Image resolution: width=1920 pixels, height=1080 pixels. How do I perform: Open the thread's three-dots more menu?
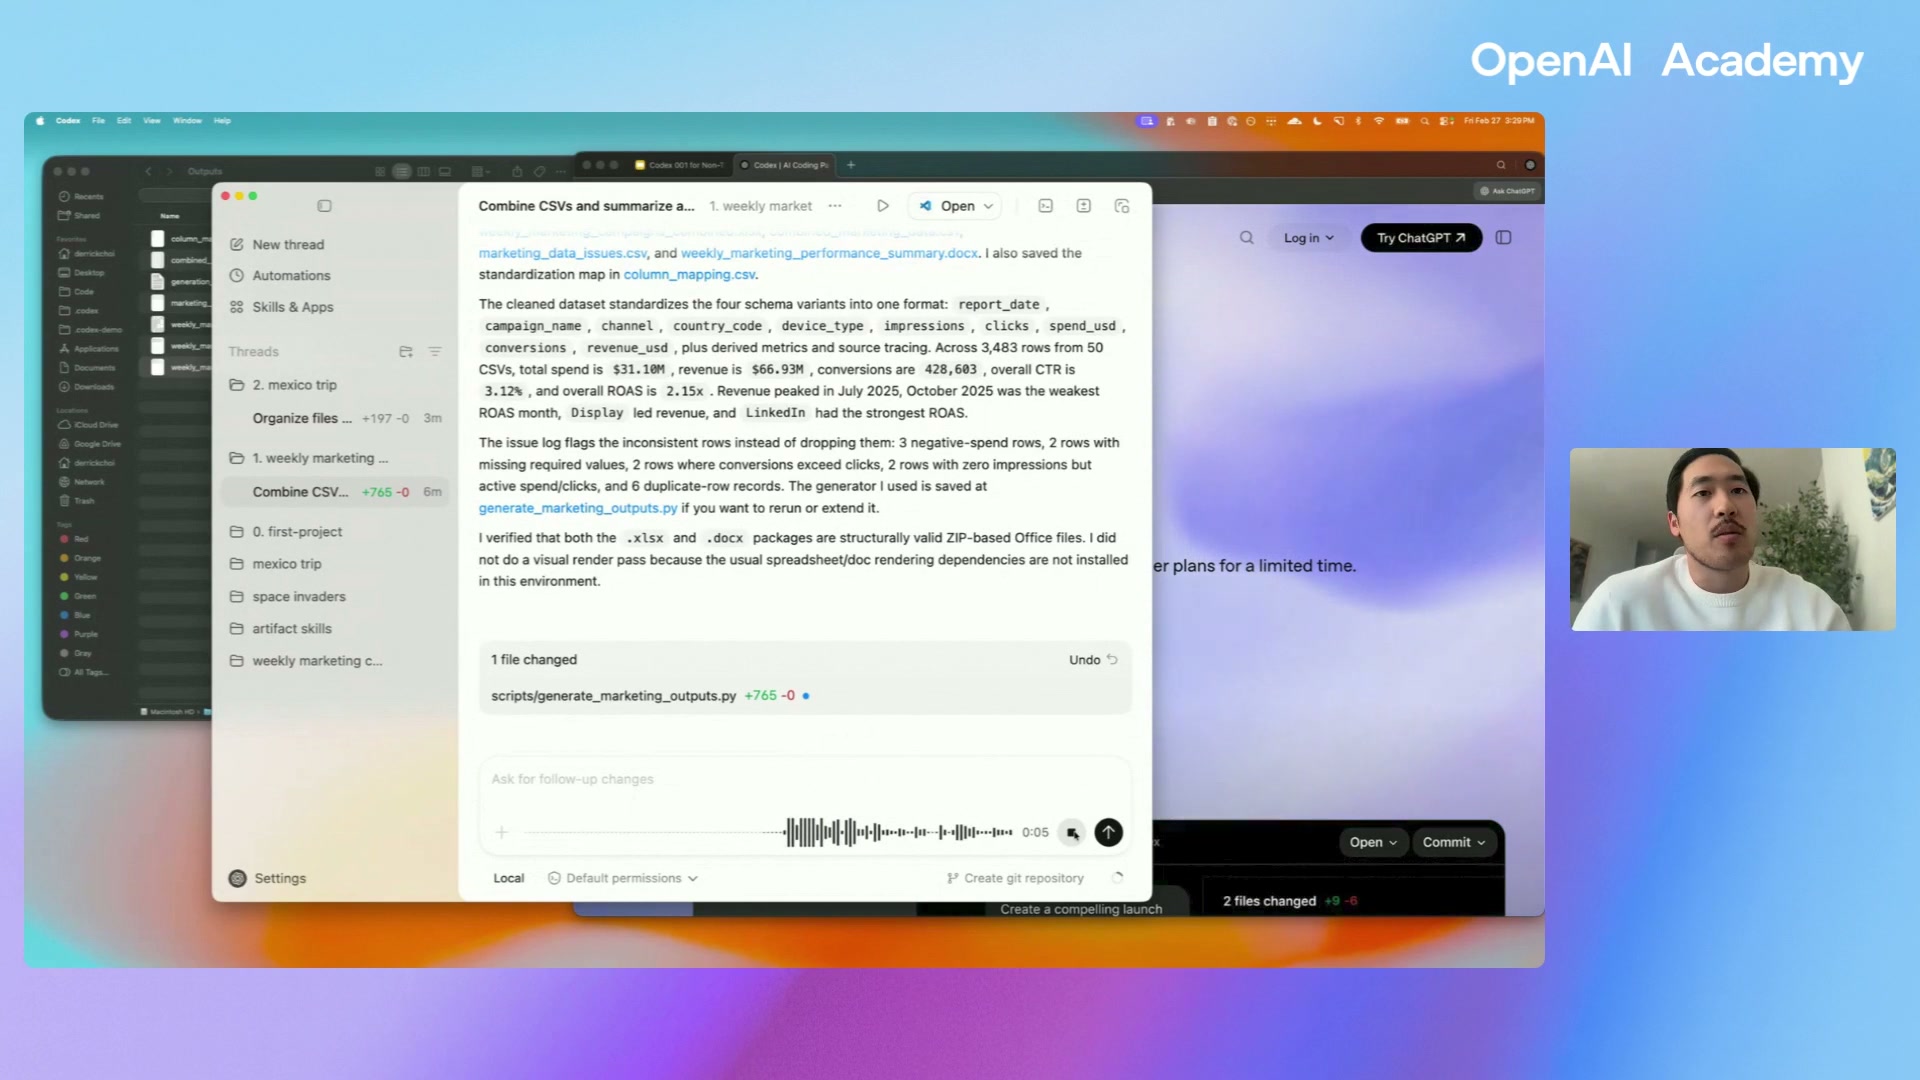(835, 206)
